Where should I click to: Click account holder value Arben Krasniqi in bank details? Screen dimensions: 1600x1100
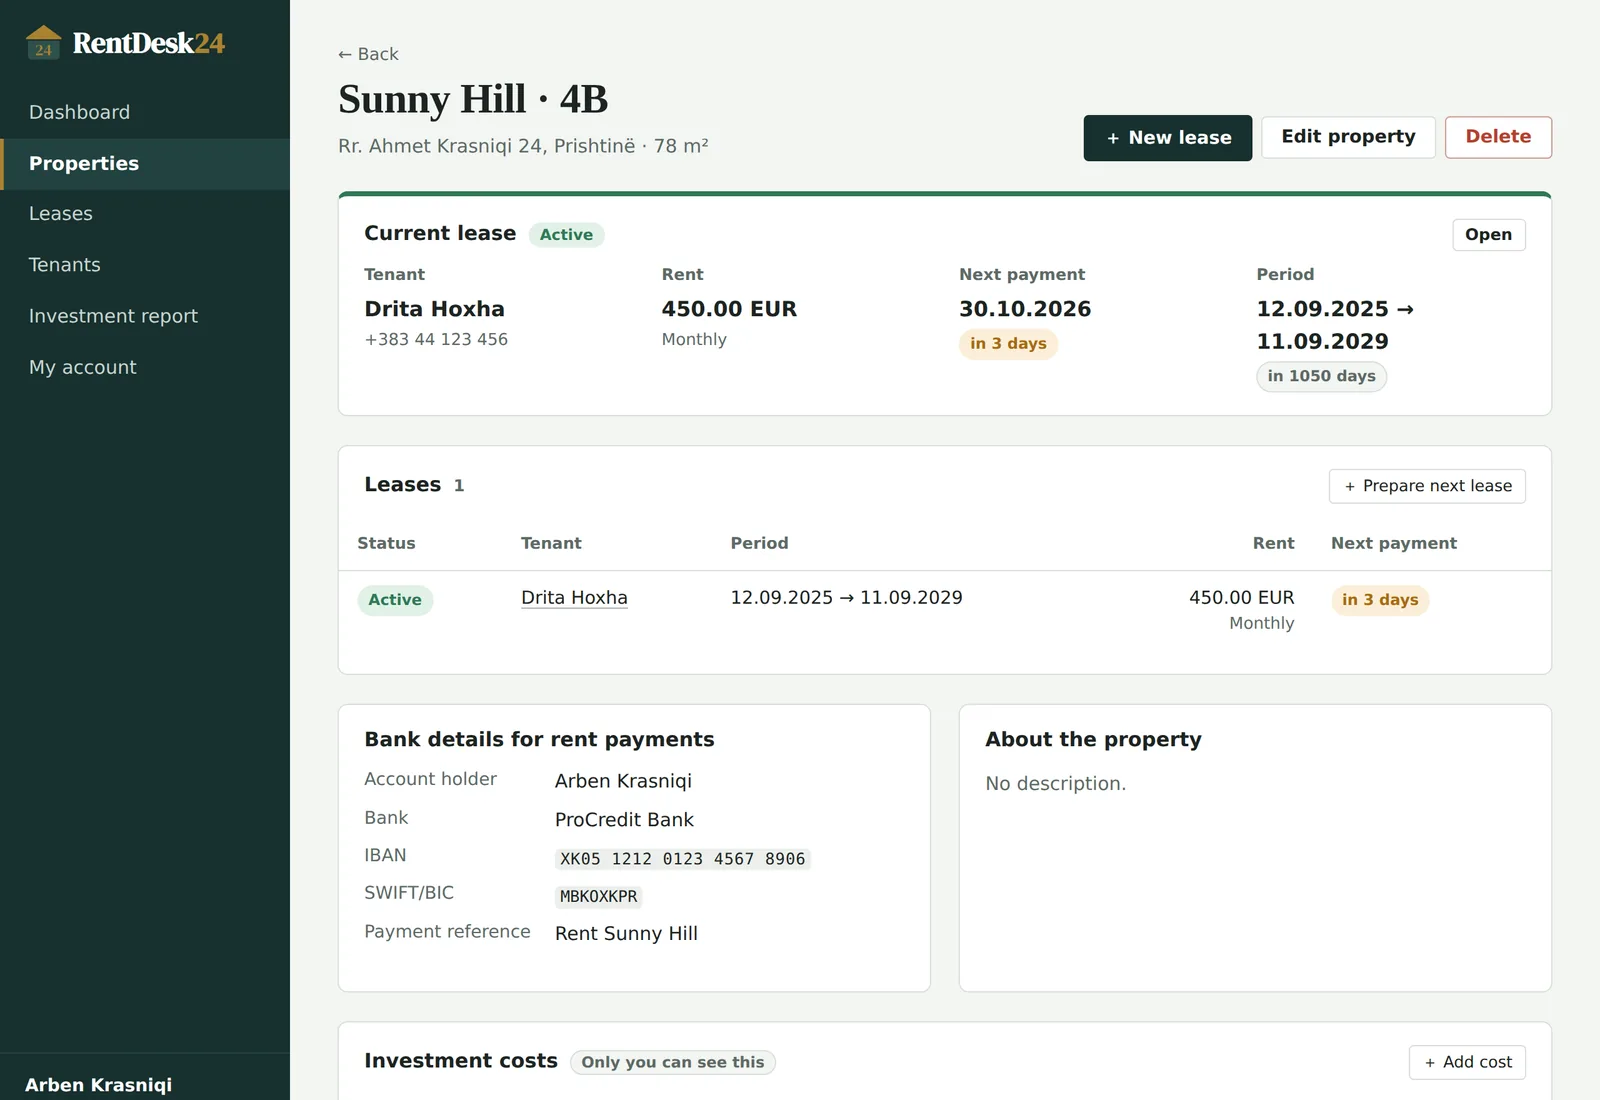(x=623, y=781)
